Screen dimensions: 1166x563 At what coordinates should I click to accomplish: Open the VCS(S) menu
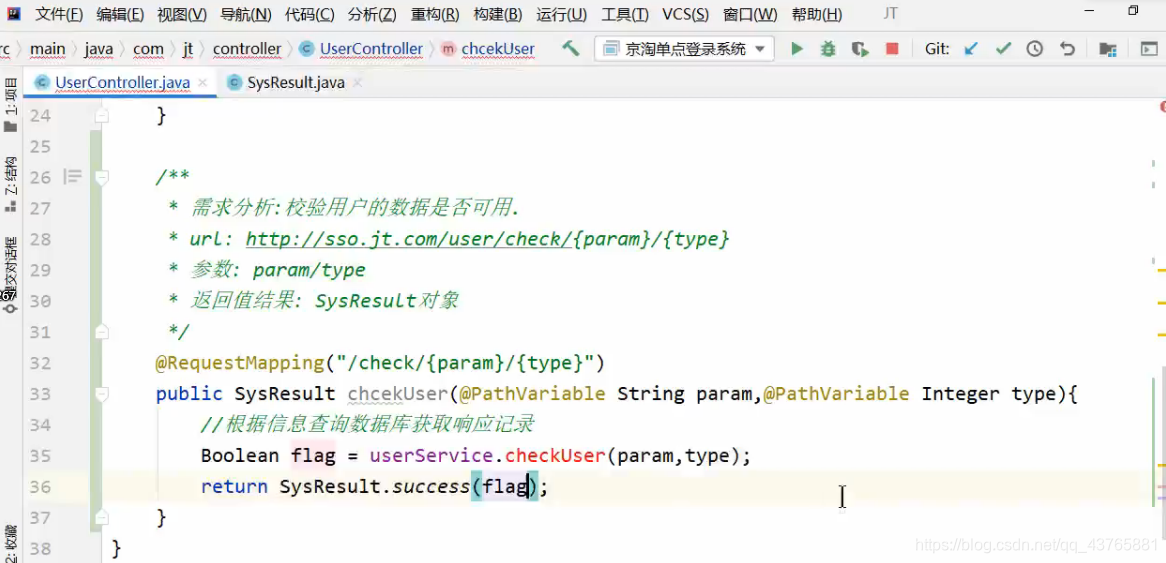pyautogui.click(x=686, y=14)
